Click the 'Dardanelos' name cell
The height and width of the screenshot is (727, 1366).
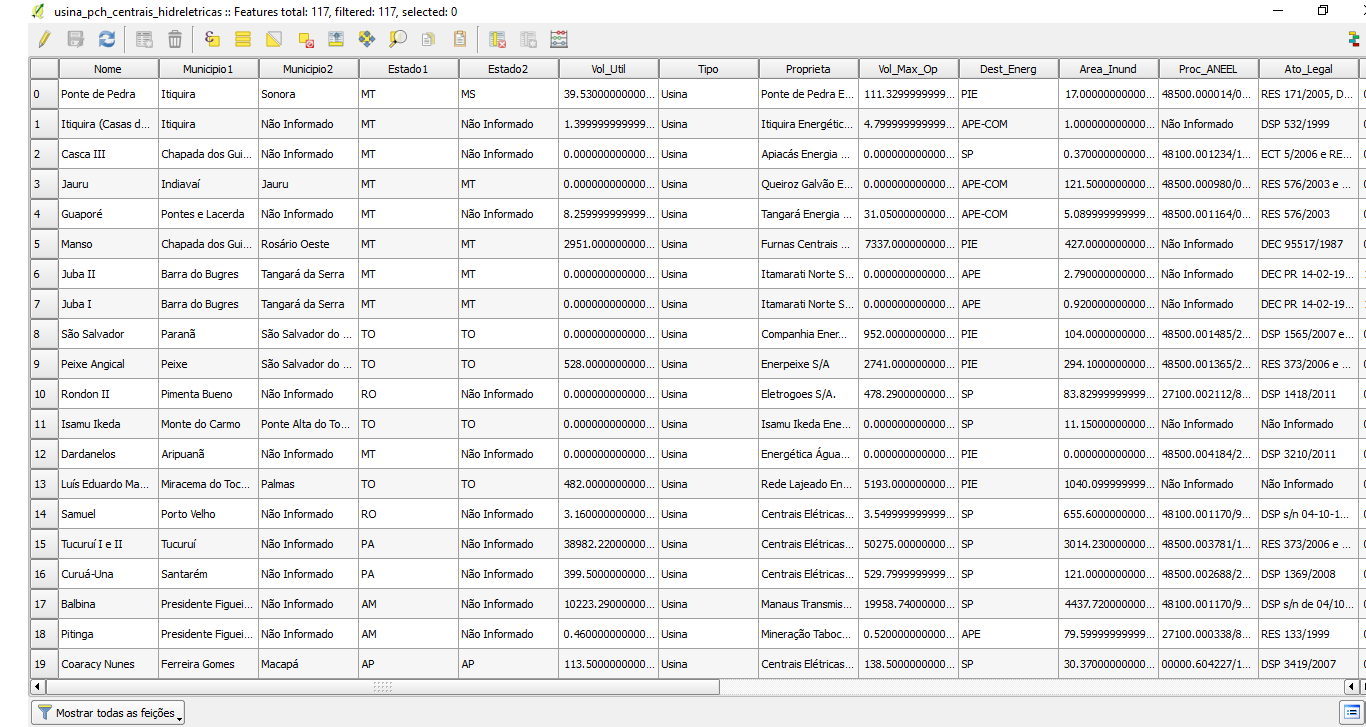(108, 454)
